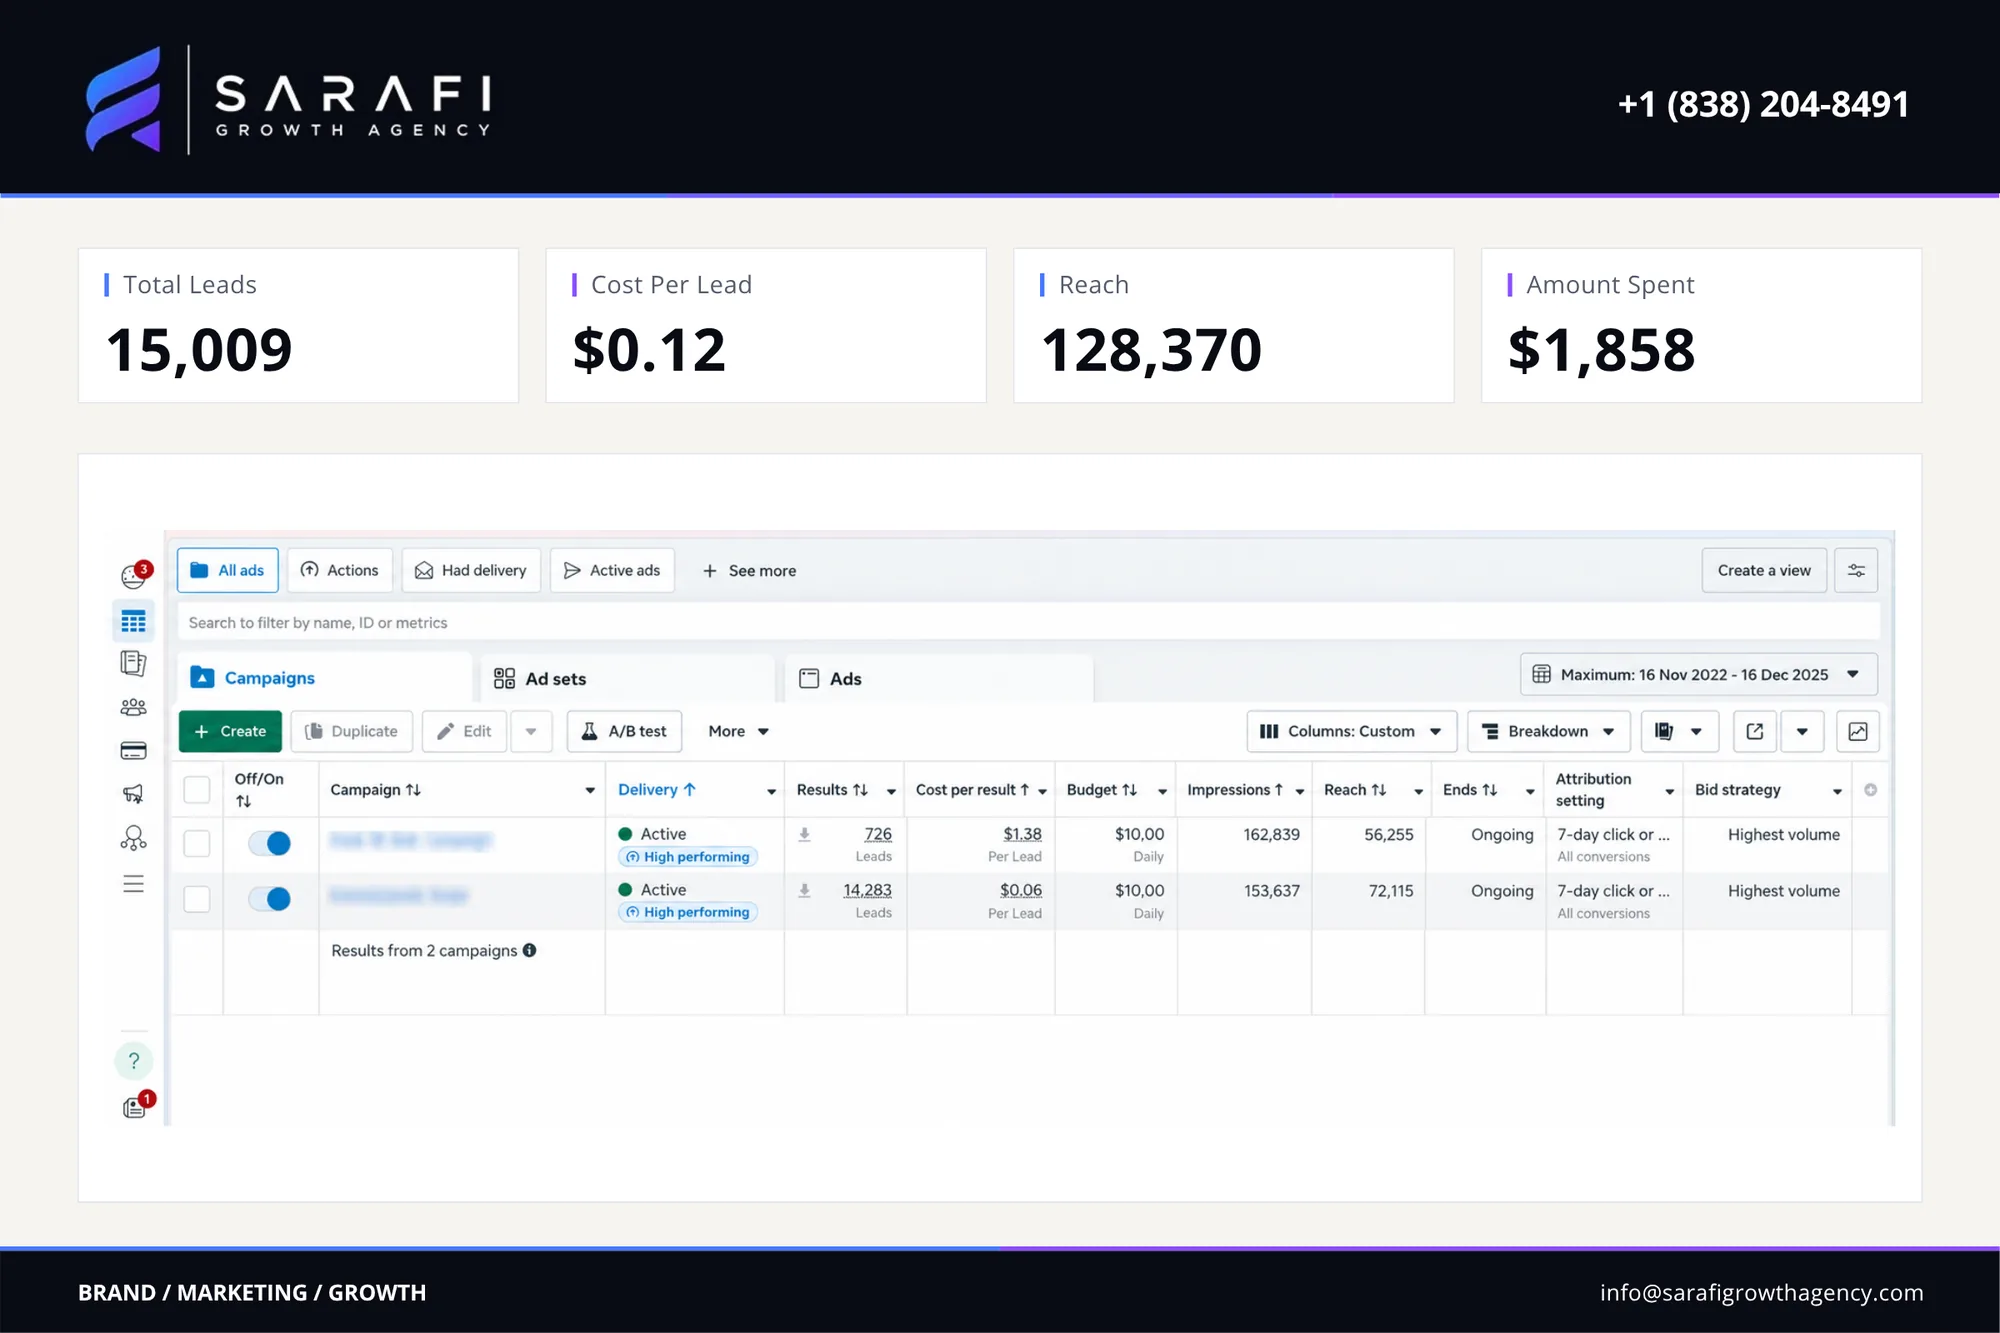
Task: Check the box for the $1.38 campaign row
Action: point(197,844)
